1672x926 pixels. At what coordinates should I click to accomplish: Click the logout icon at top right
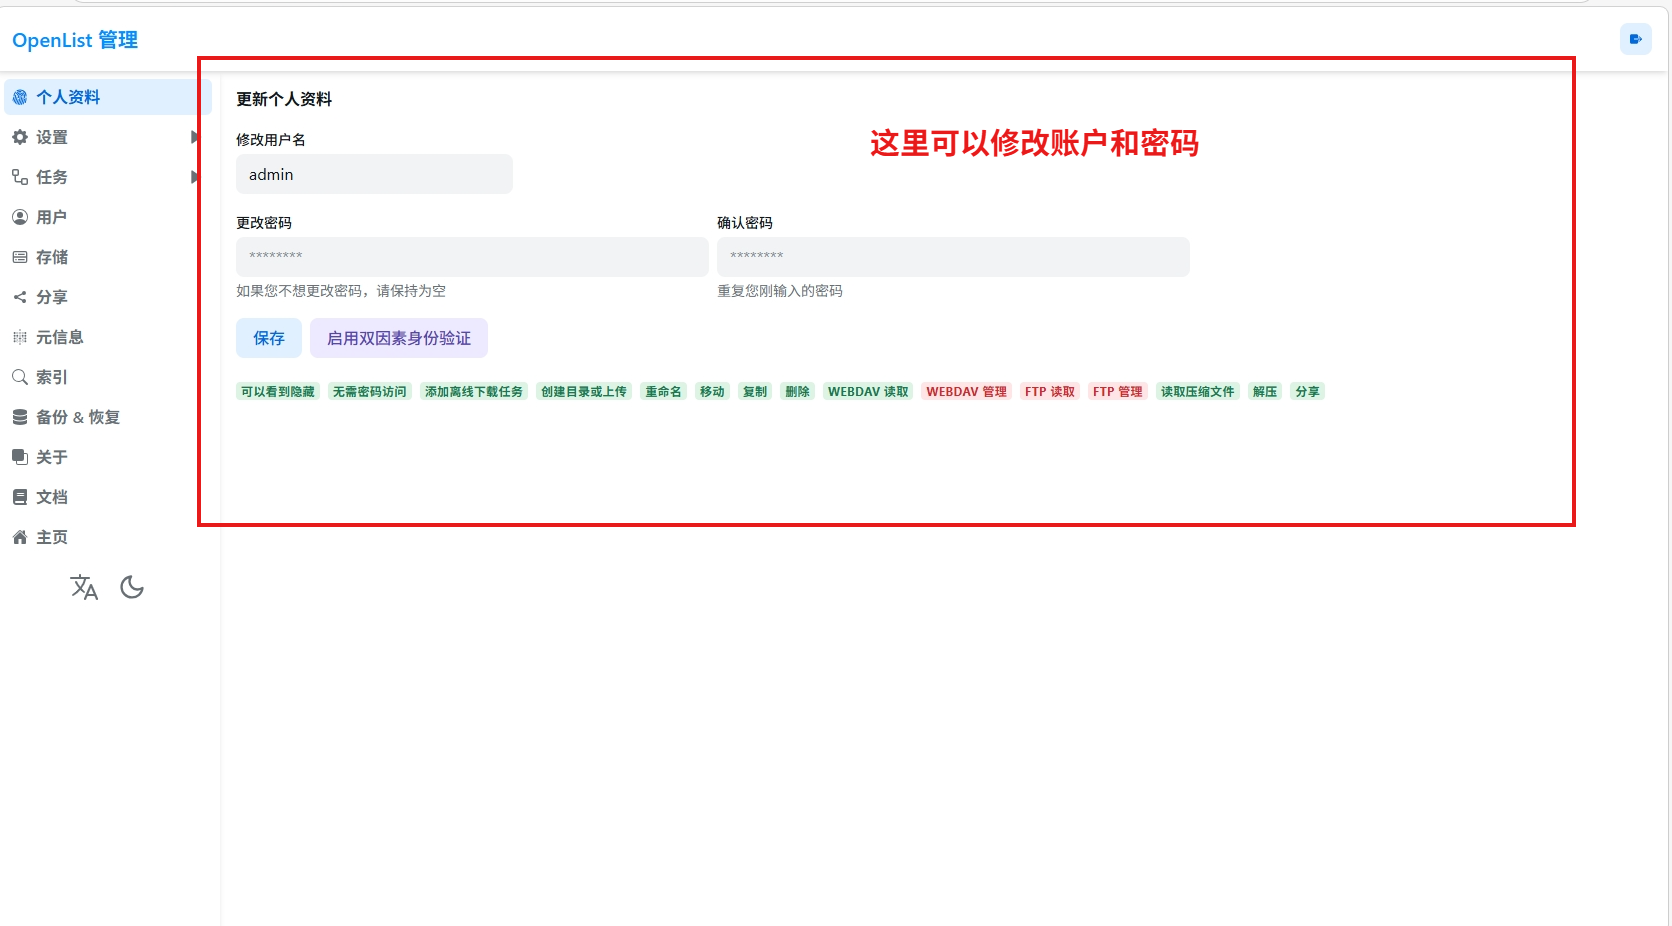(x=1636, y=39)
